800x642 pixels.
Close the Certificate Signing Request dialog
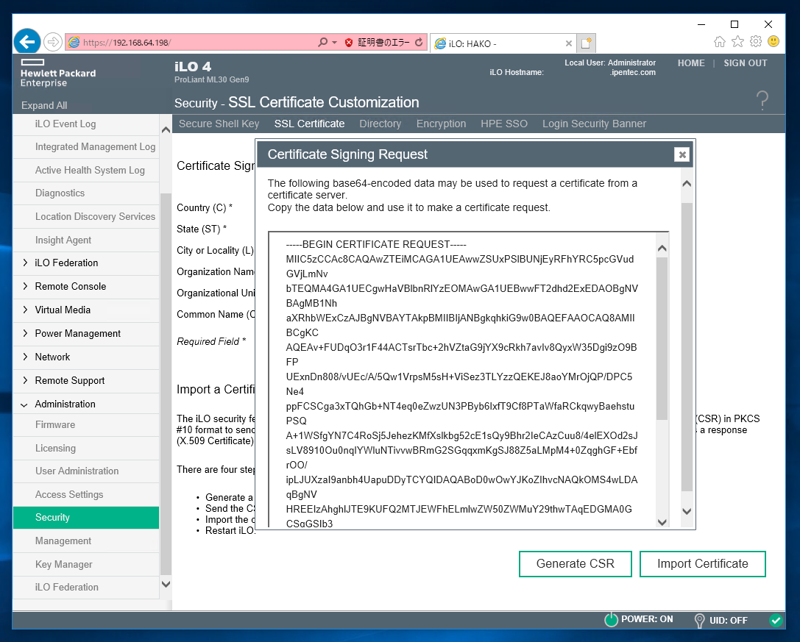click(682, 155)
